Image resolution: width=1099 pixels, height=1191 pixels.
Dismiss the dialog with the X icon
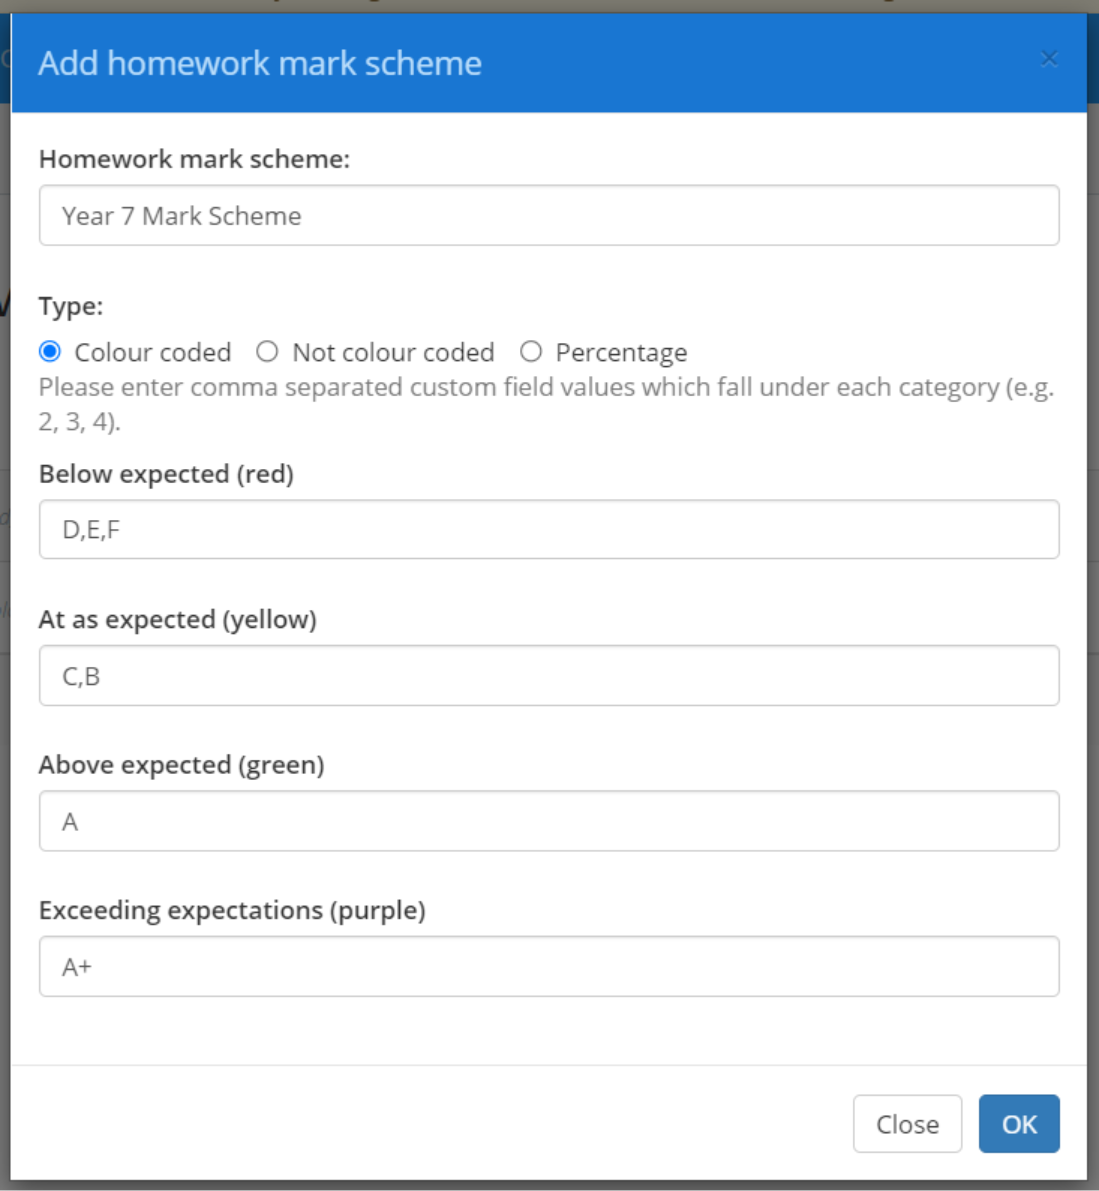(1050, 60)
